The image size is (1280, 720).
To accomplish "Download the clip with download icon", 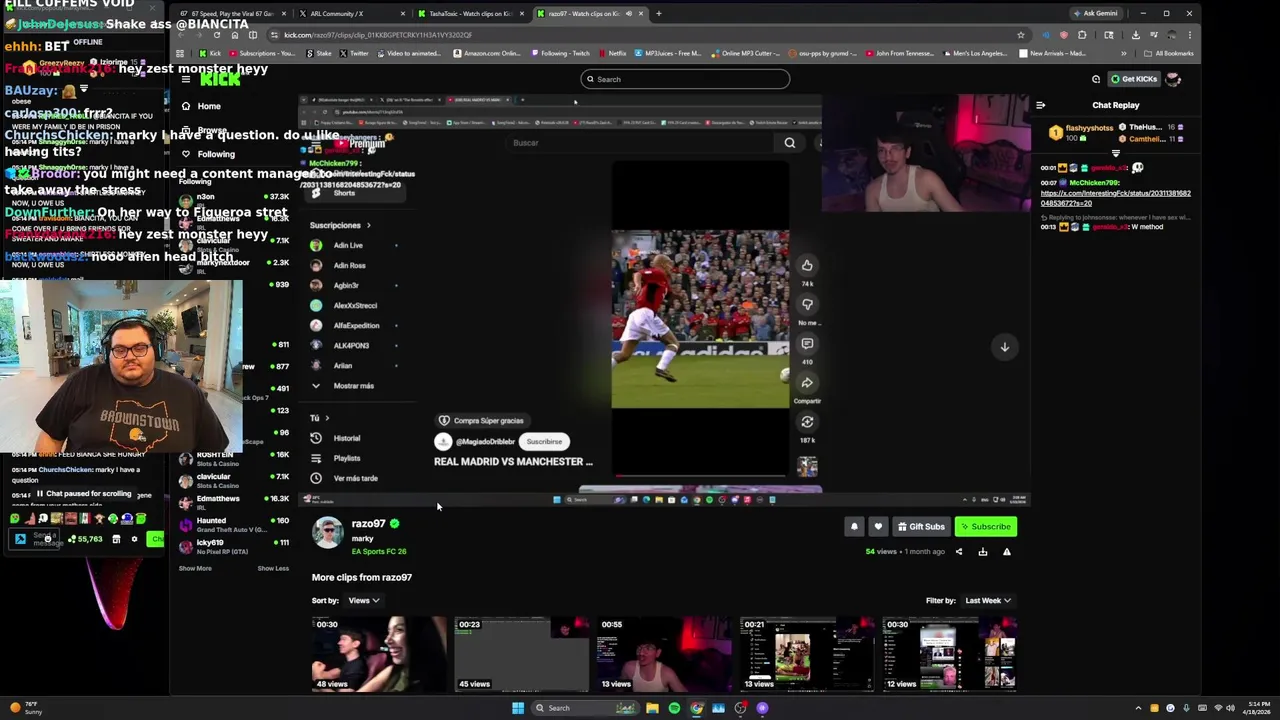I will point(983,552).
